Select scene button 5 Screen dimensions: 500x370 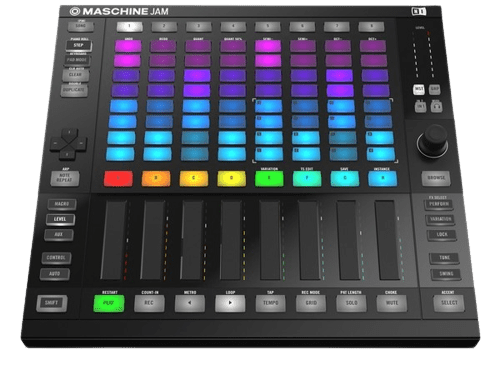coord(268,26)
